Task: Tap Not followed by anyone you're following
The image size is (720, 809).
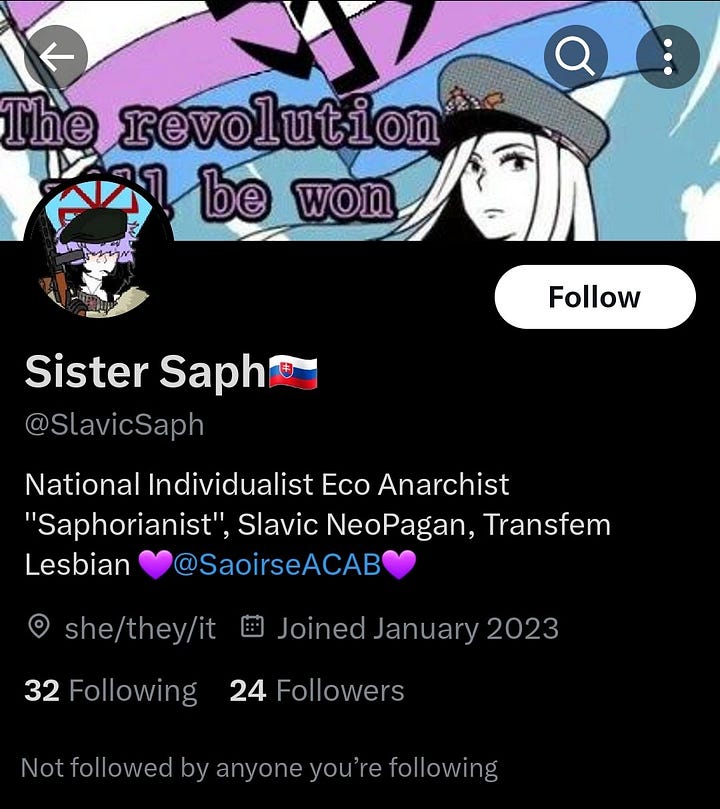Action: 259,768
